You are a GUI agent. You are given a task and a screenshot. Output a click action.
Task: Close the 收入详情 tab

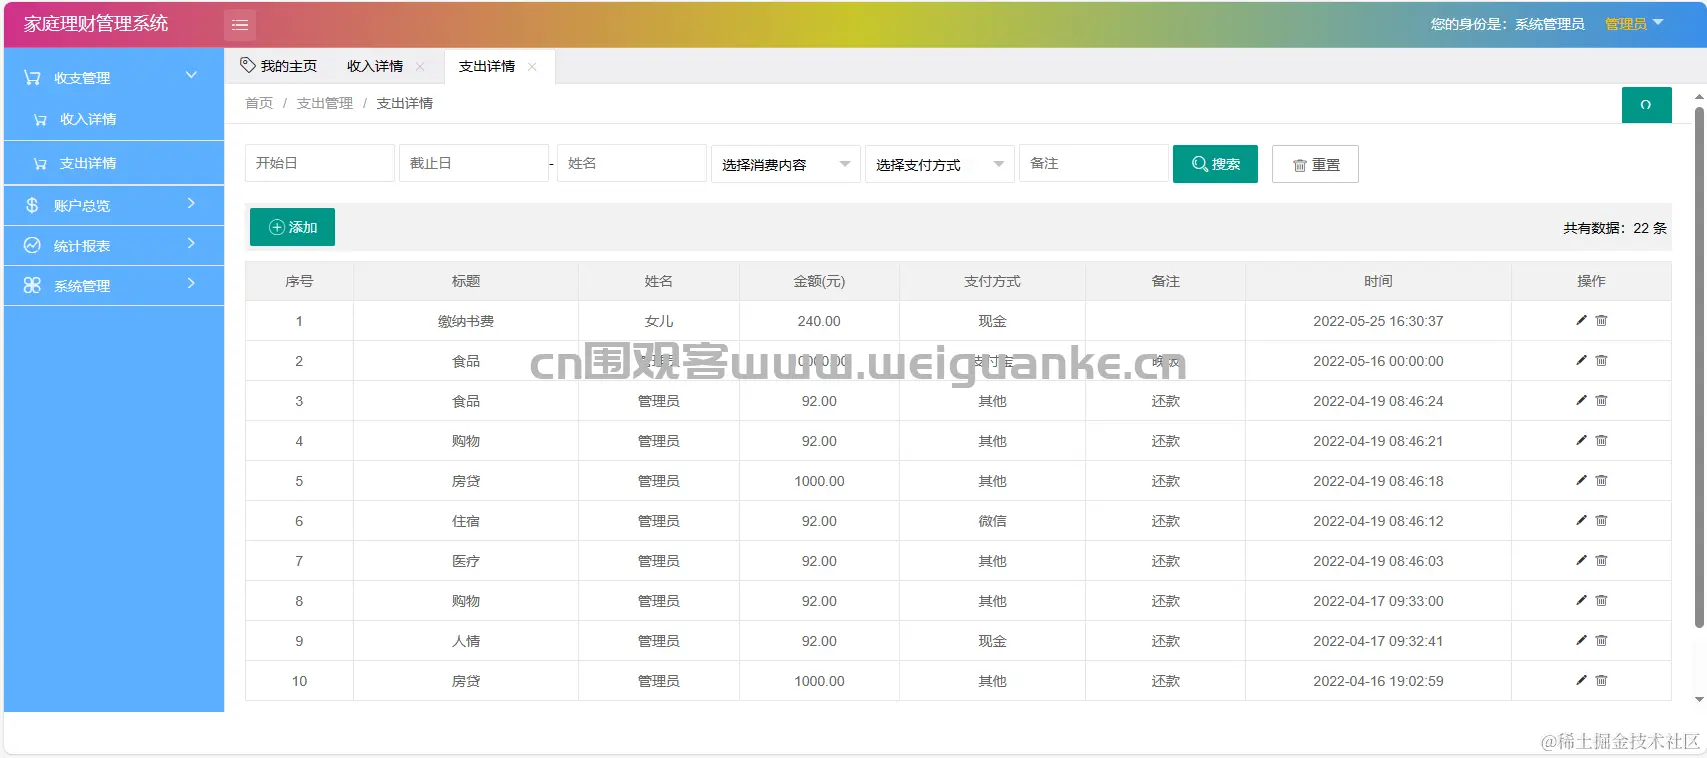(x=420, y=67)
